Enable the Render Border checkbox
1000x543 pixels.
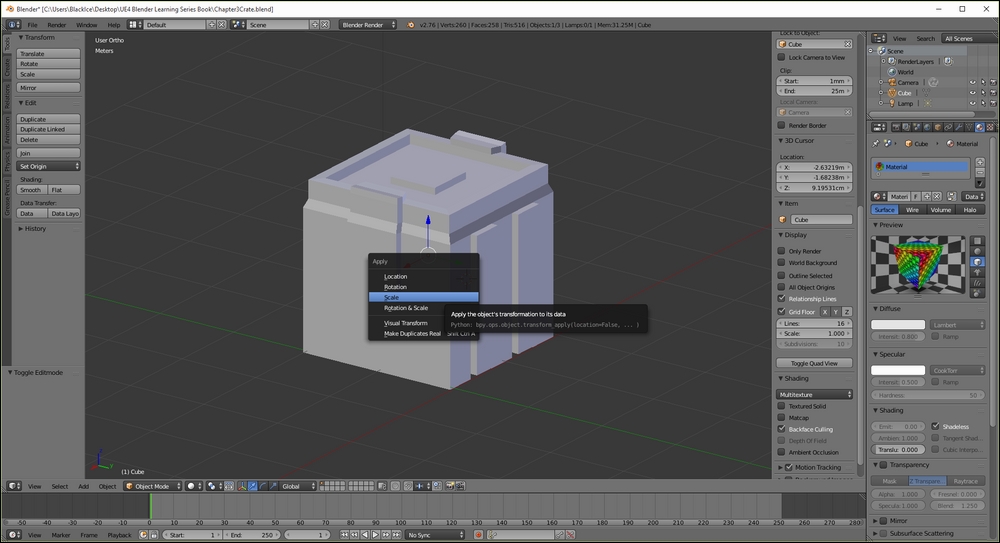click(781, 126)
